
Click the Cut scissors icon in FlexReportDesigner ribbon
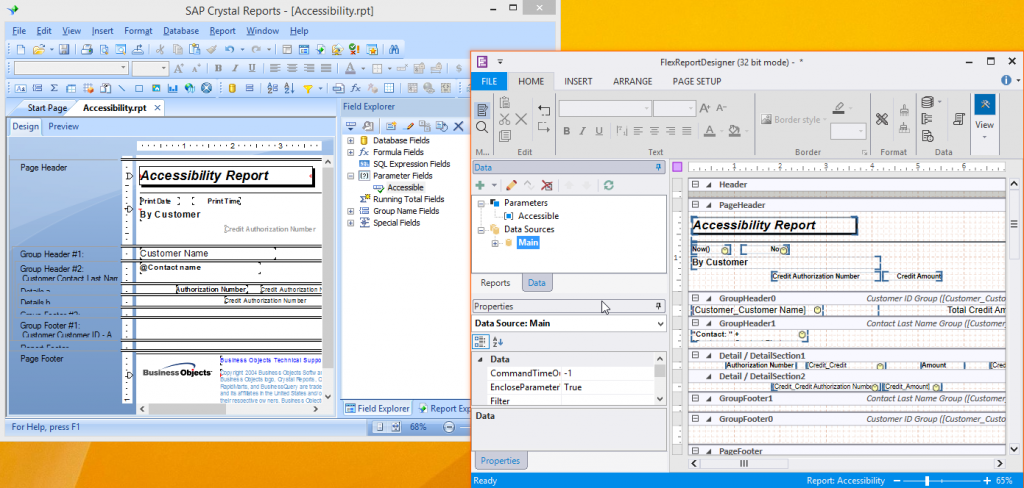coord(504,120)
